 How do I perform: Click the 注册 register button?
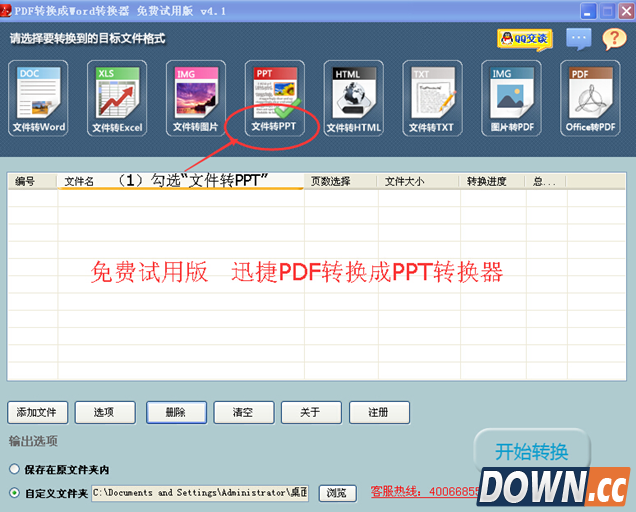pos(379,413)
